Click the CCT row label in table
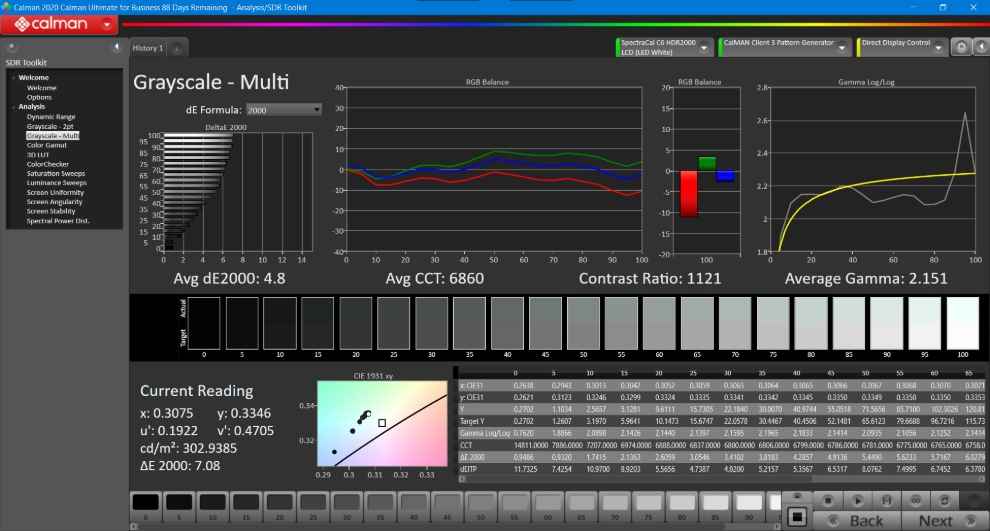The height and width of the screenshot is (531, 990). pos(467,445)
